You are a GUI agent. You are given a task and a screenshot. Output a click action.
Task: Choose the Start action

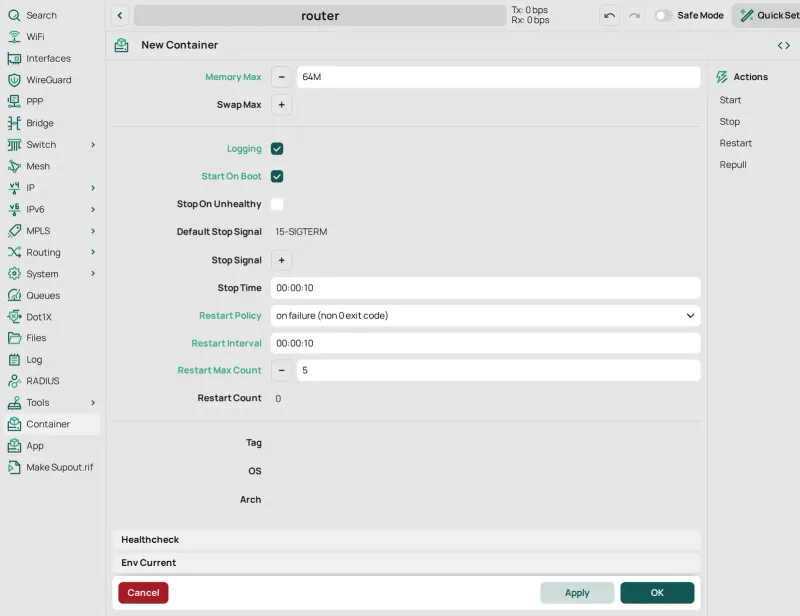[730, 100]
